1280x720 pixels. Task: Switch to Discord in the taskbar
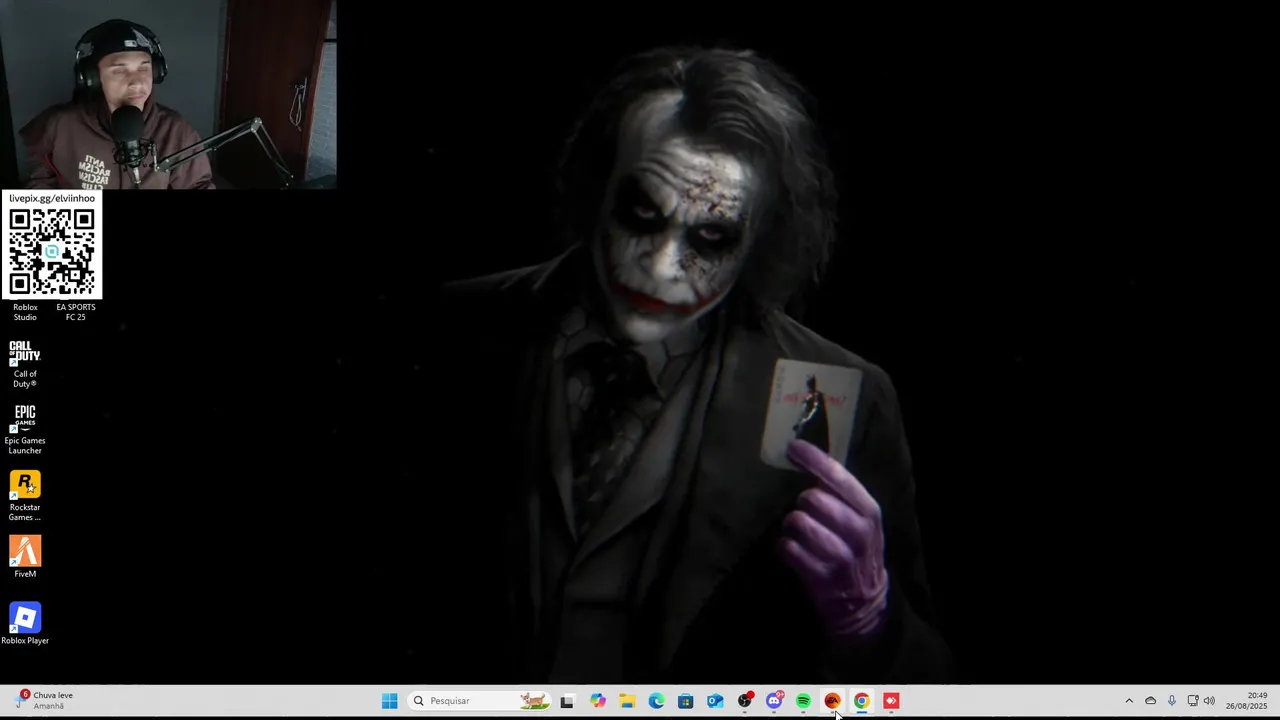point(774,701)
